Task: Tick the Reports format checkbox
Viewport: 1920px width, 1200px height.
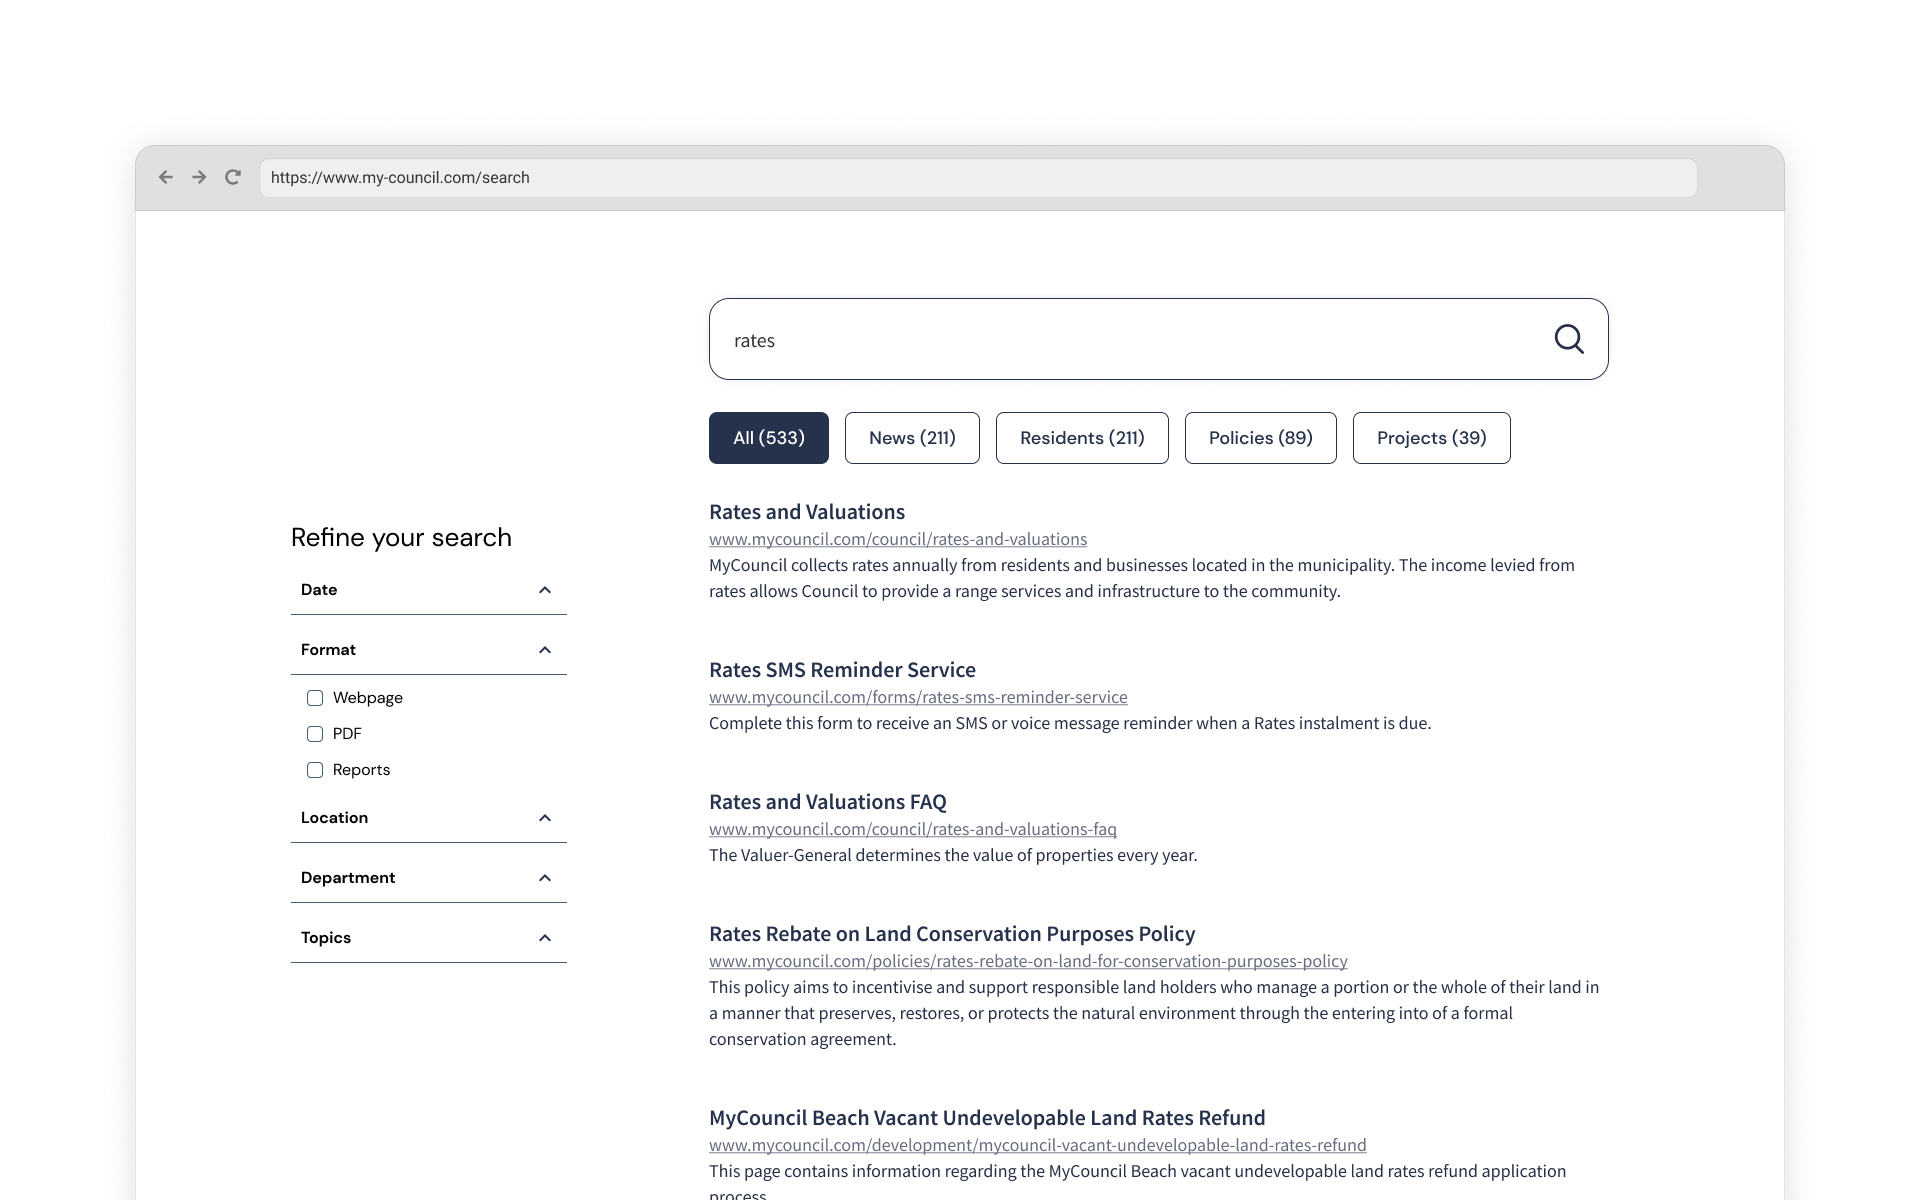Action: [x=315, y=770]
